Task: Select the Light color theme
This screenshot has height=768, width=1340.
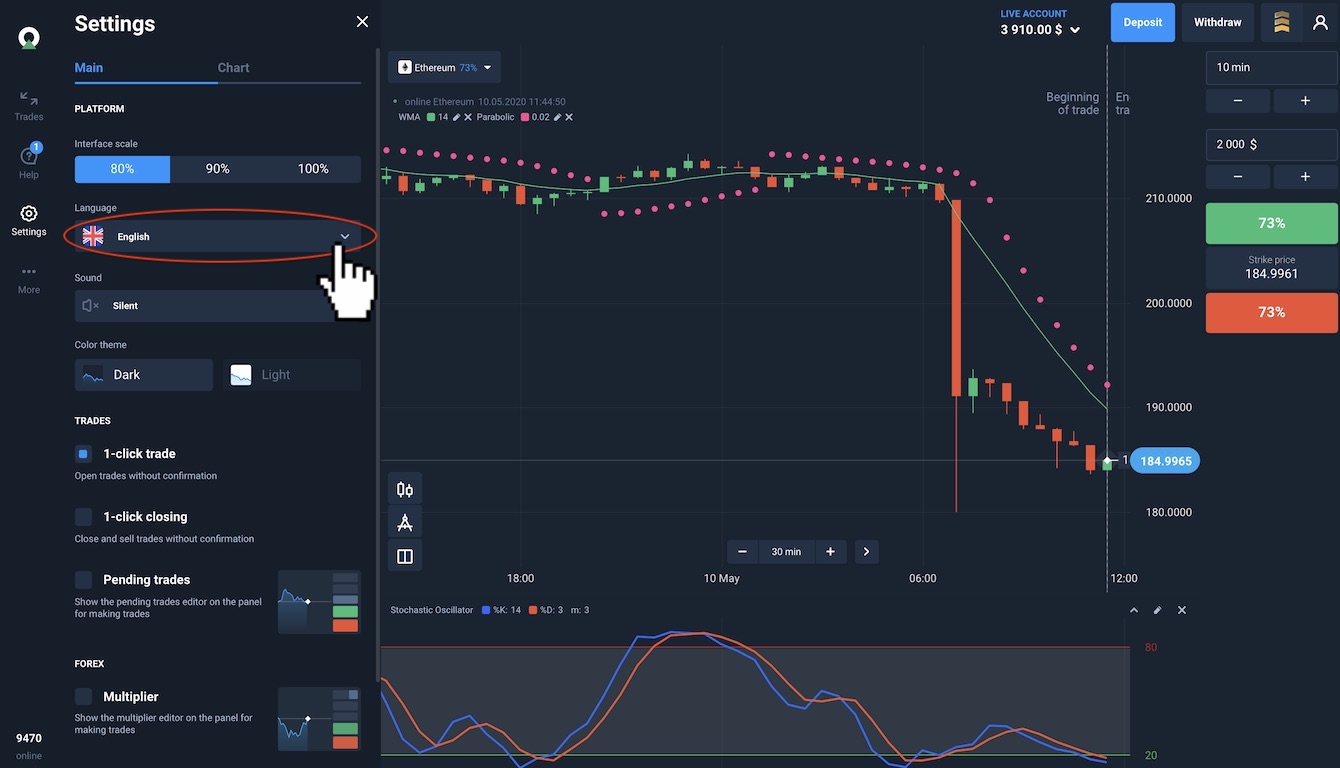Action: click(x=292, y=375)
